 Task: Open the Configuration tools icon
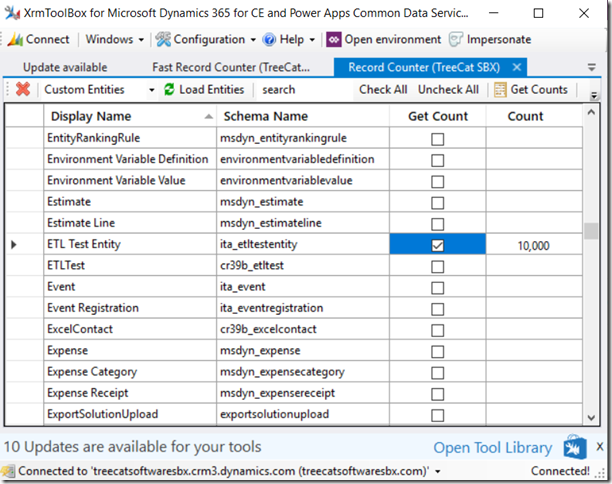click(x=163, y=39)
